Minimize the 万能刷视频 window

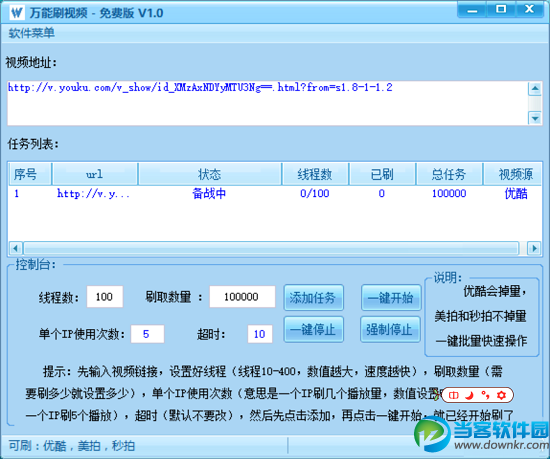click(472, 9)
